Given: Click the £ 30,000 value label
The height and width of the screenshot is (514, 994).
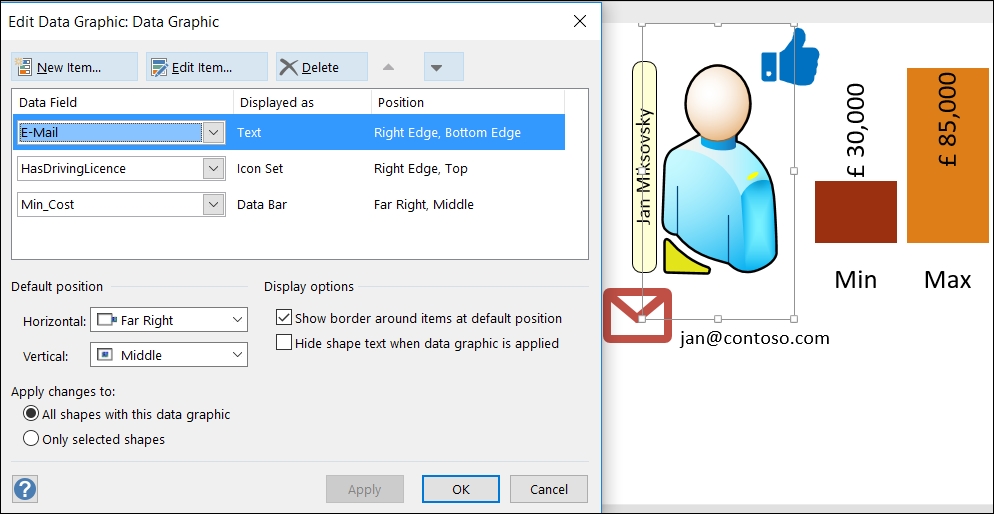Looking at the screenshot, I should tap(855, 129).
